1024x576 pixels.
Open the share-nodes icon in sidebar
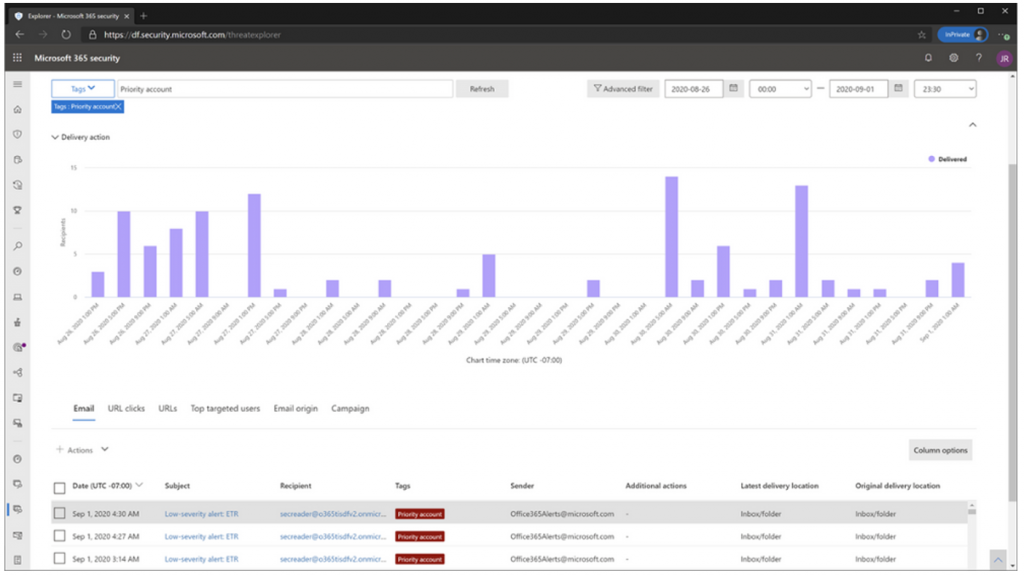[18, 373]
